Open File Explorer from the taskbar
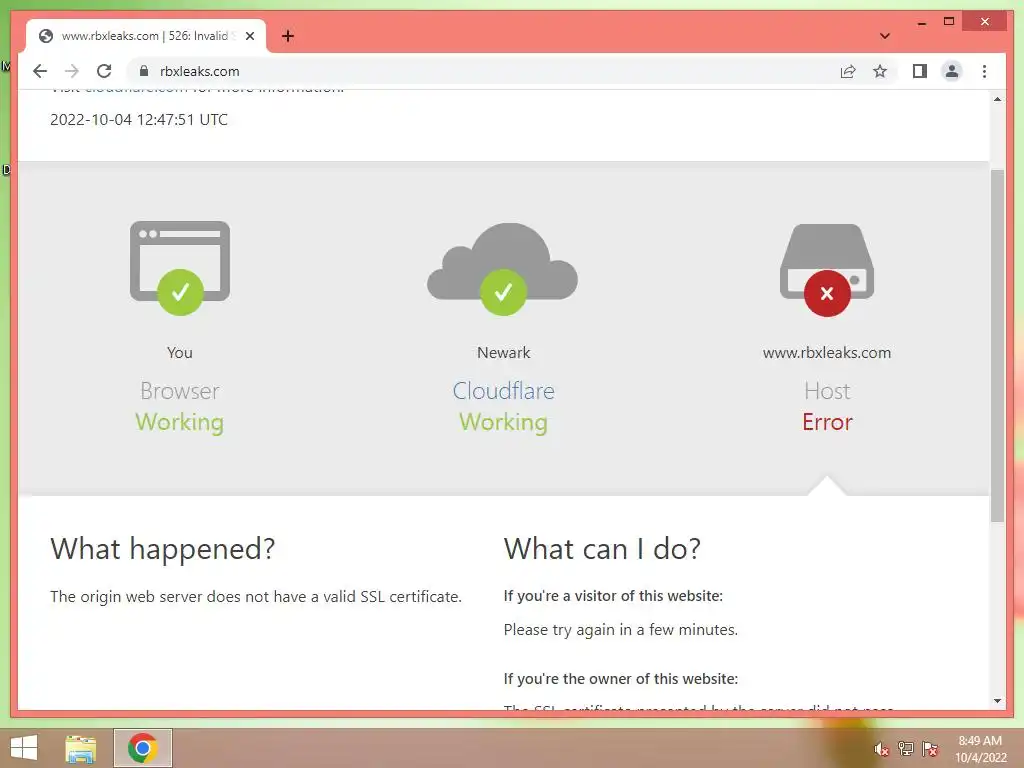Image resolution: width=1024 pixels, height=768 pixels. 81,748
